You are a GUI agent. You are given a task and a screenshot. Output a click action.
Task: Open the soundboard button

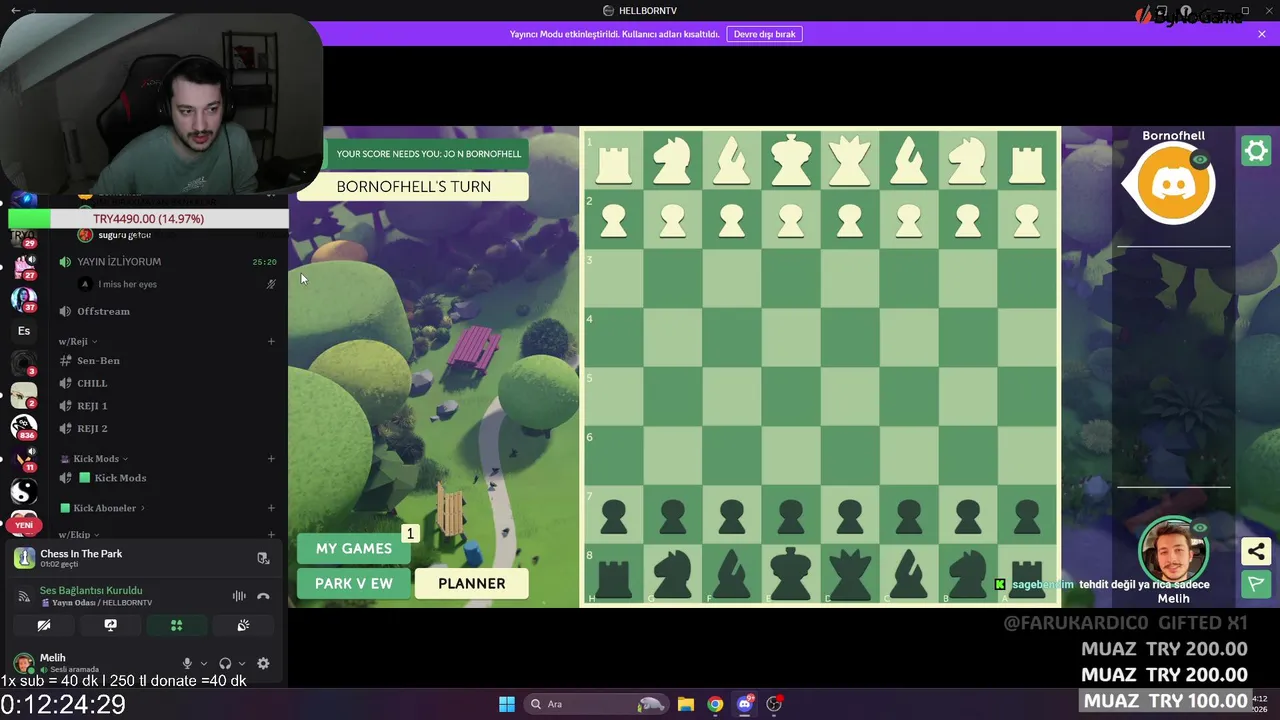coord(243,625)
